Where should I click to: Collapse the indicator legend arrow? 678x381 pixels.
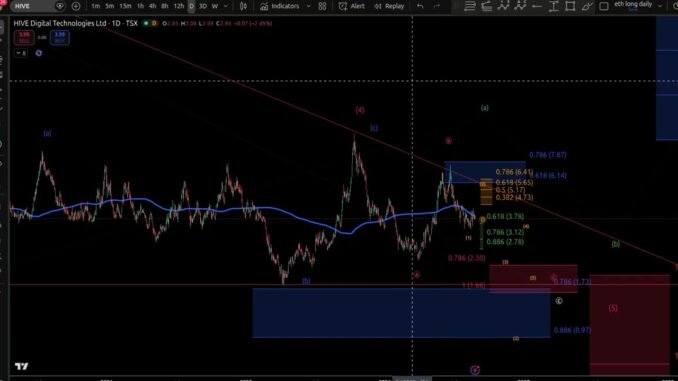pyautogui.click(x=21, y=53)
